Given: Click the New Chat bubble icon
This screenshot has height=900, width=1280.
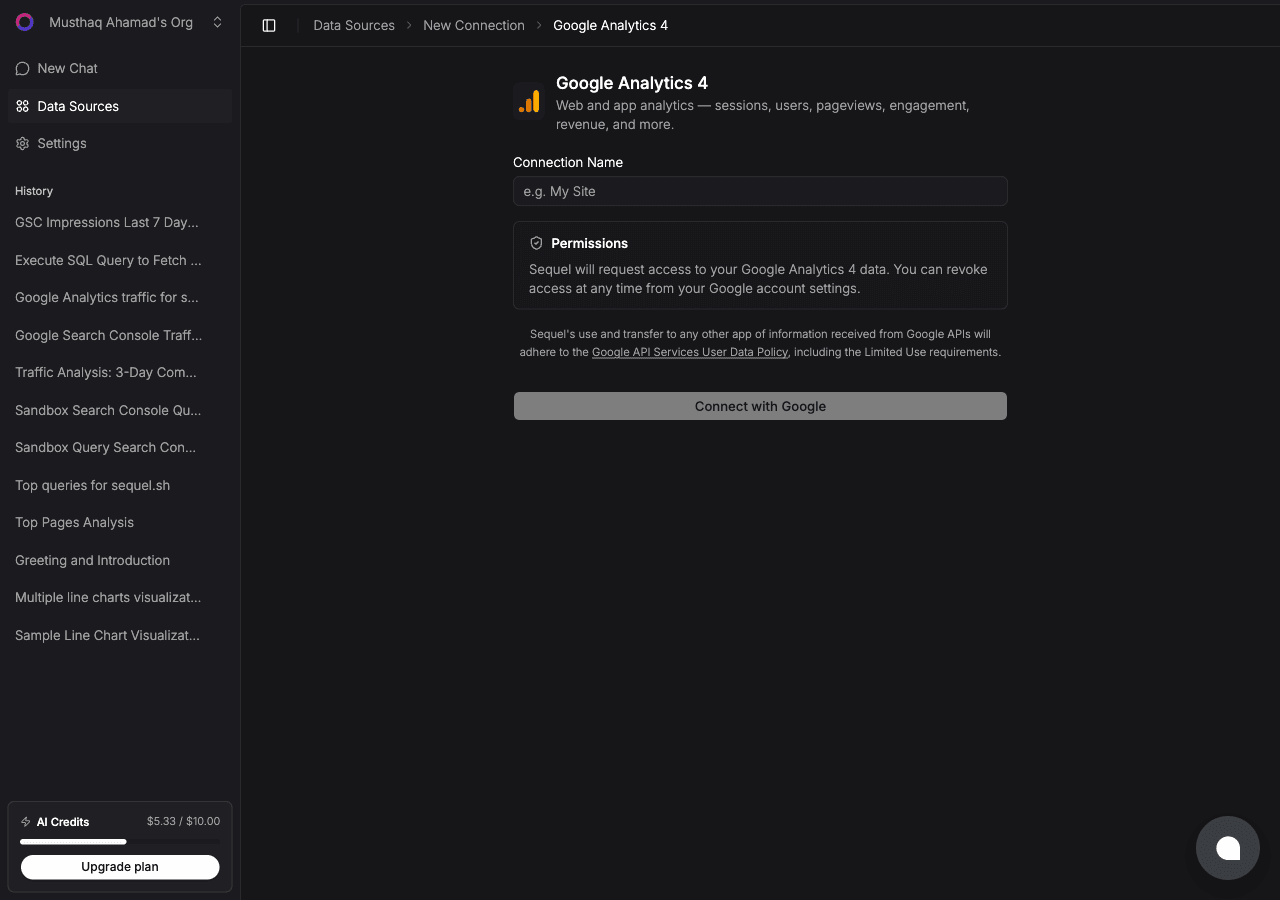Looking at the screenshot, I should 23,68.
